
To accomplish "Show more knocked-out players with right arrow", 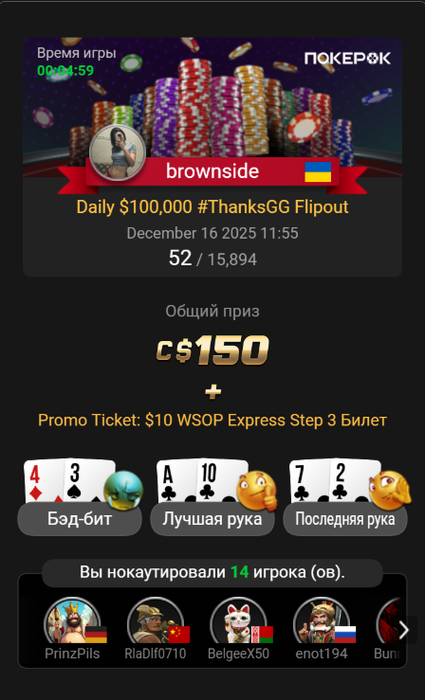I will (404, 630).
